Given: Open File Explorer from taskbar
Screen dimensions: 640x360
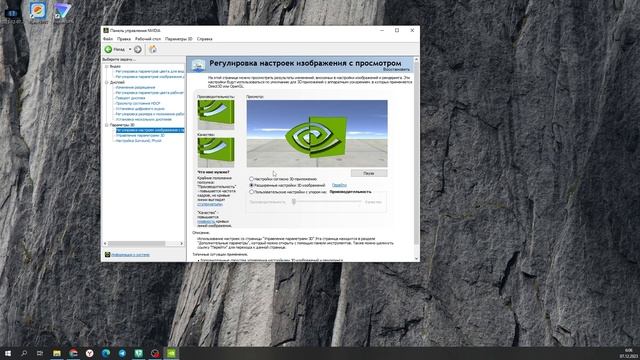Looking at the screenshot, I should point(57,353).
